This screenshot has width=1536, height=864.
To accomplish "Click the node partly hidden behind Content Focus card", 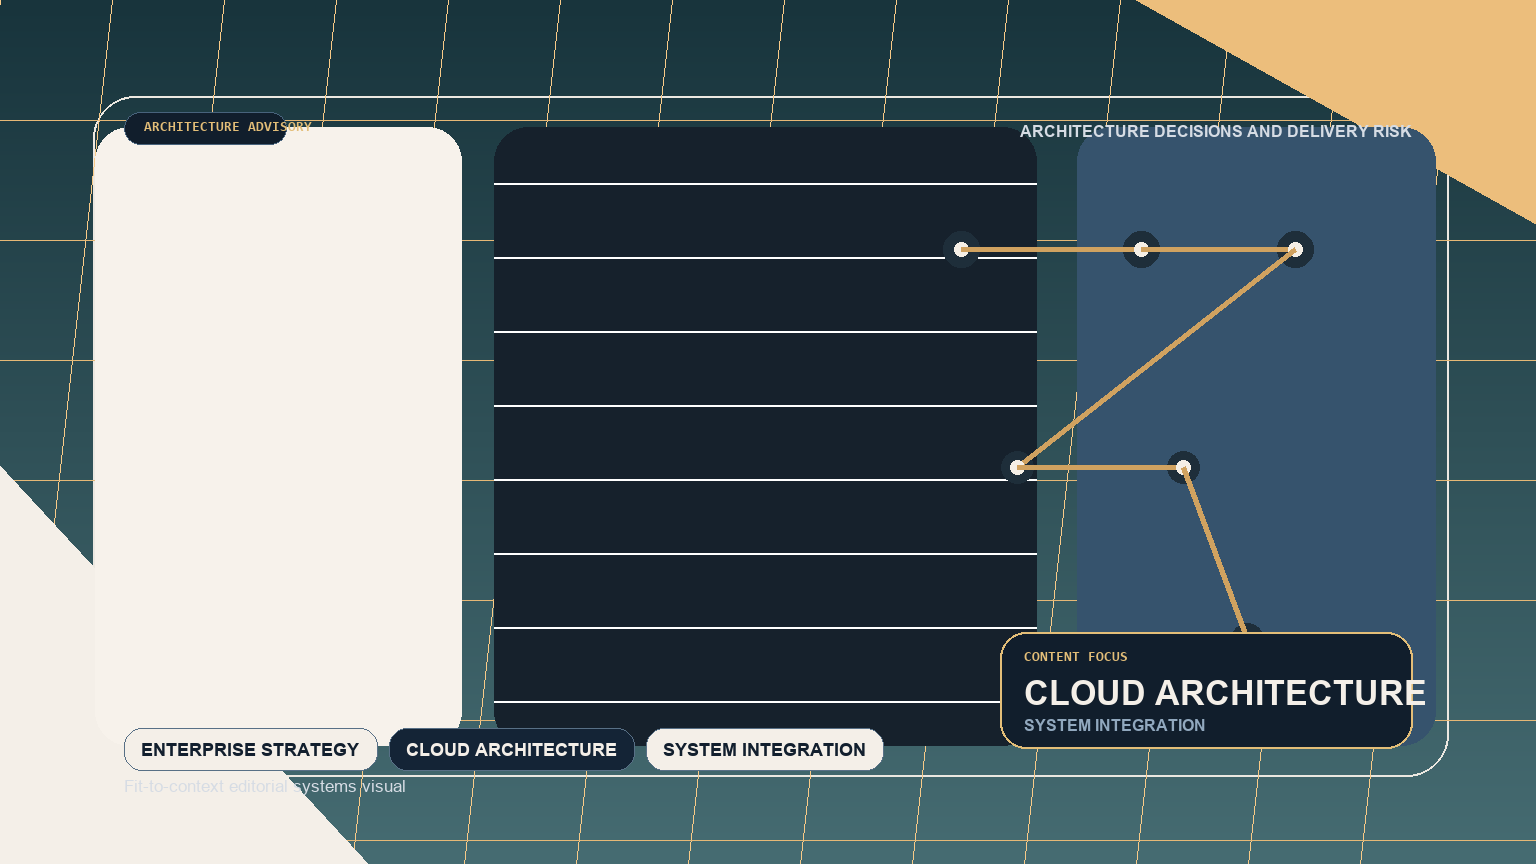I will 1249,628.
